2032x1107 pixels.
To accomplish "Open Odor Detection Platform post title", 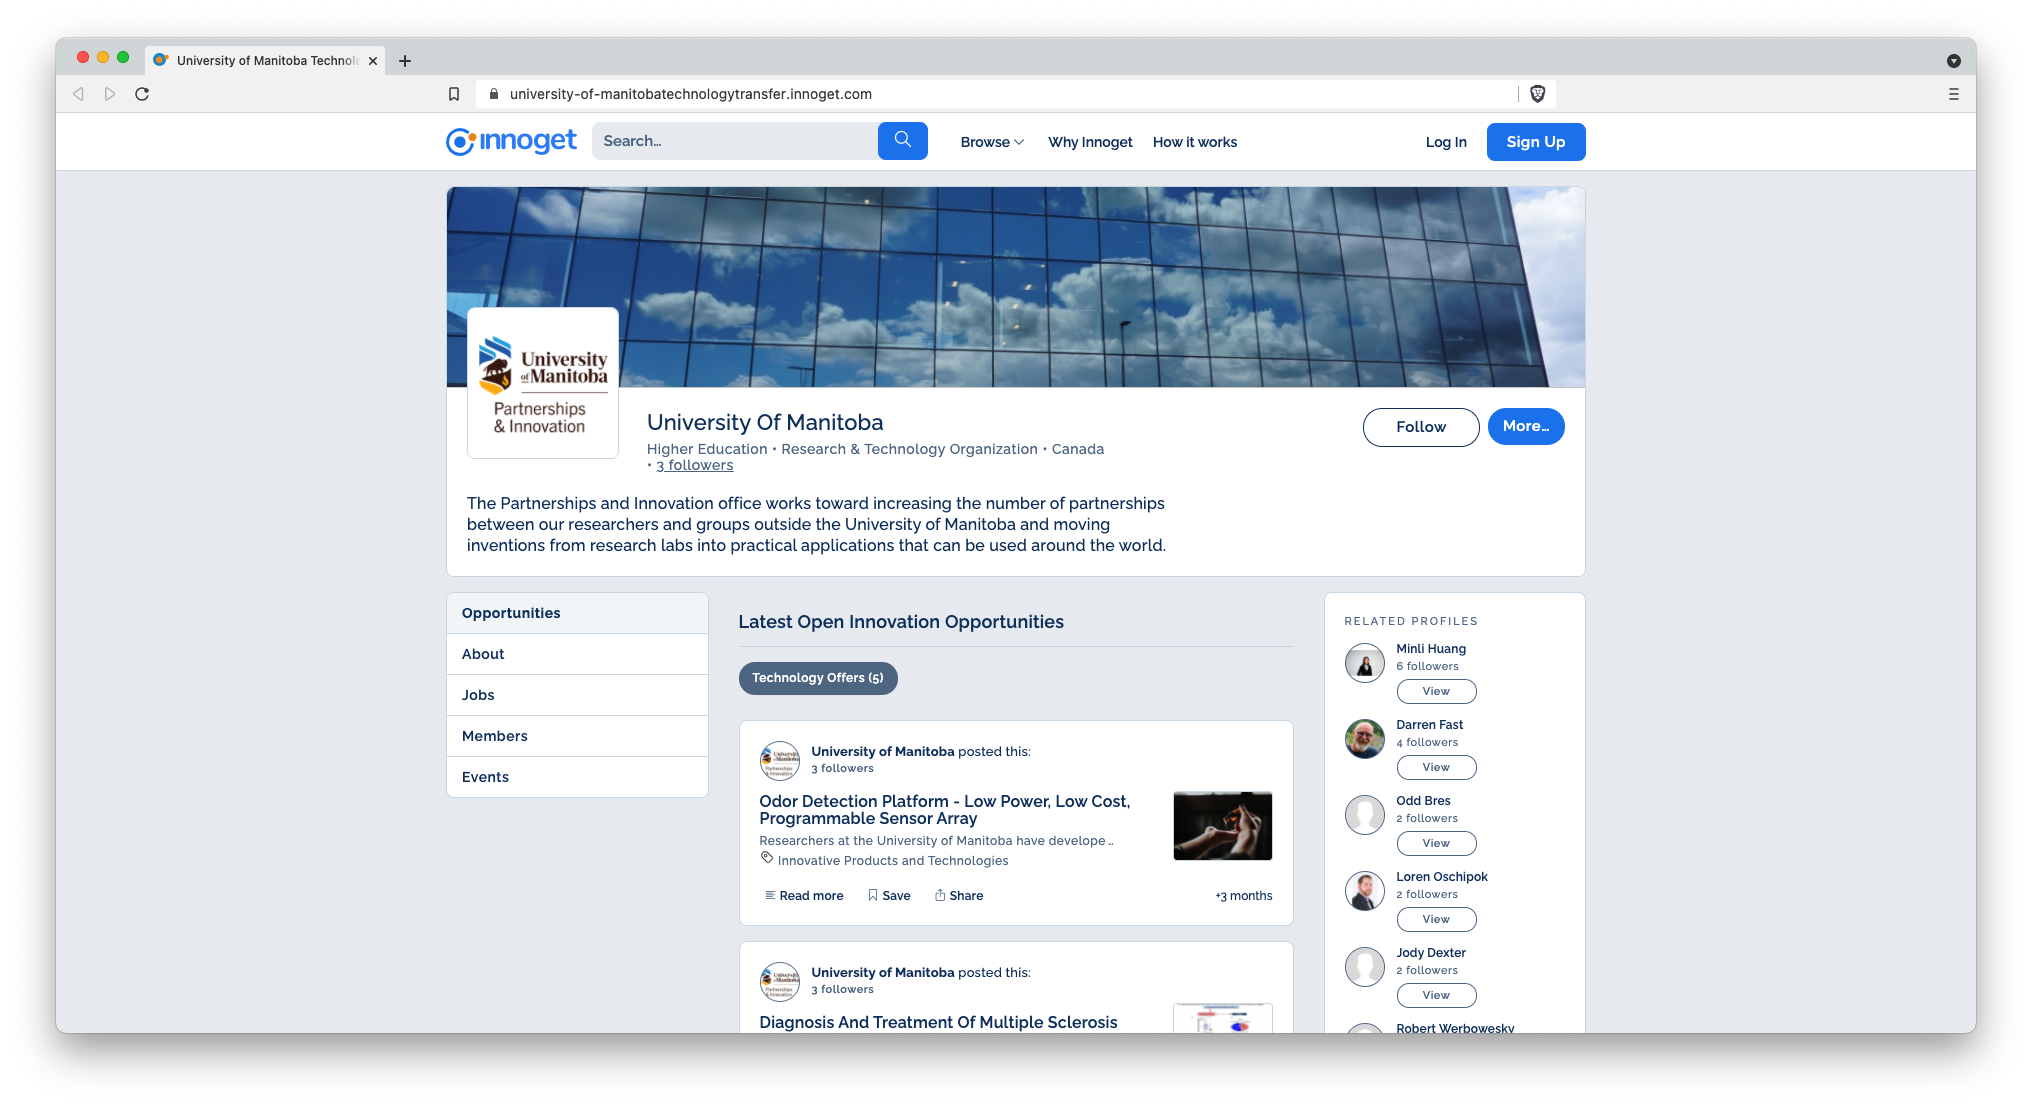I will coord(944,810).
